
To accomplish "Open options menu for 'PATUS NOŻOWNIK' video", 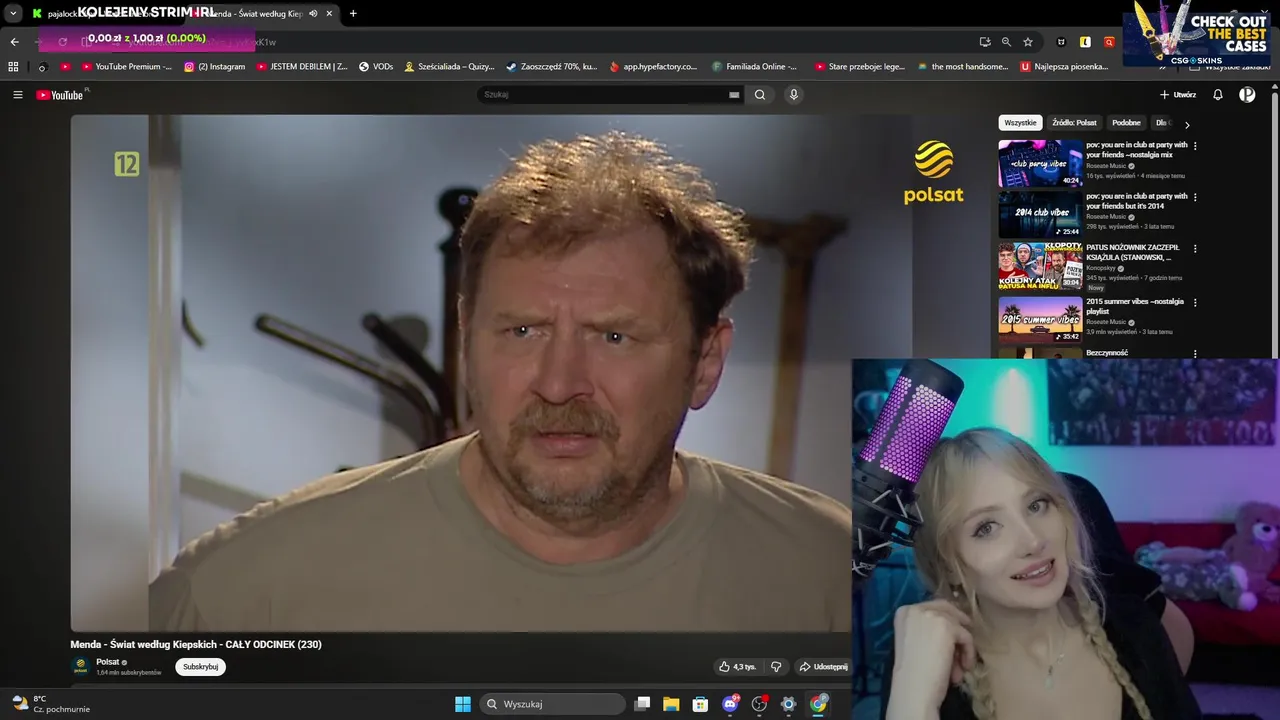I will tap(1195, 249).
